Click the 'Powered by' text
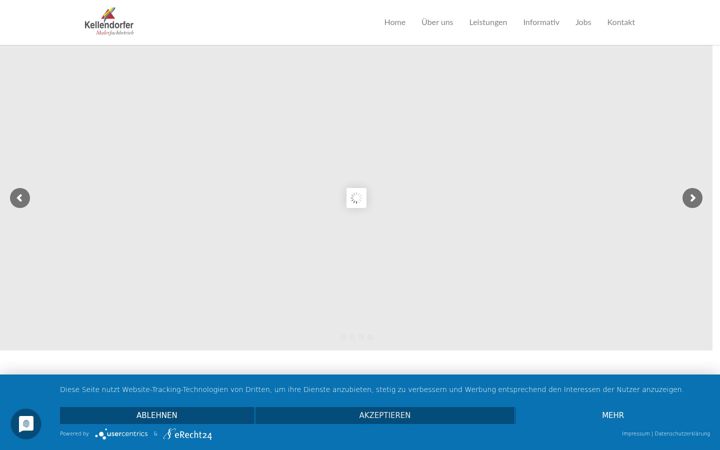 (x=74, y=433)
